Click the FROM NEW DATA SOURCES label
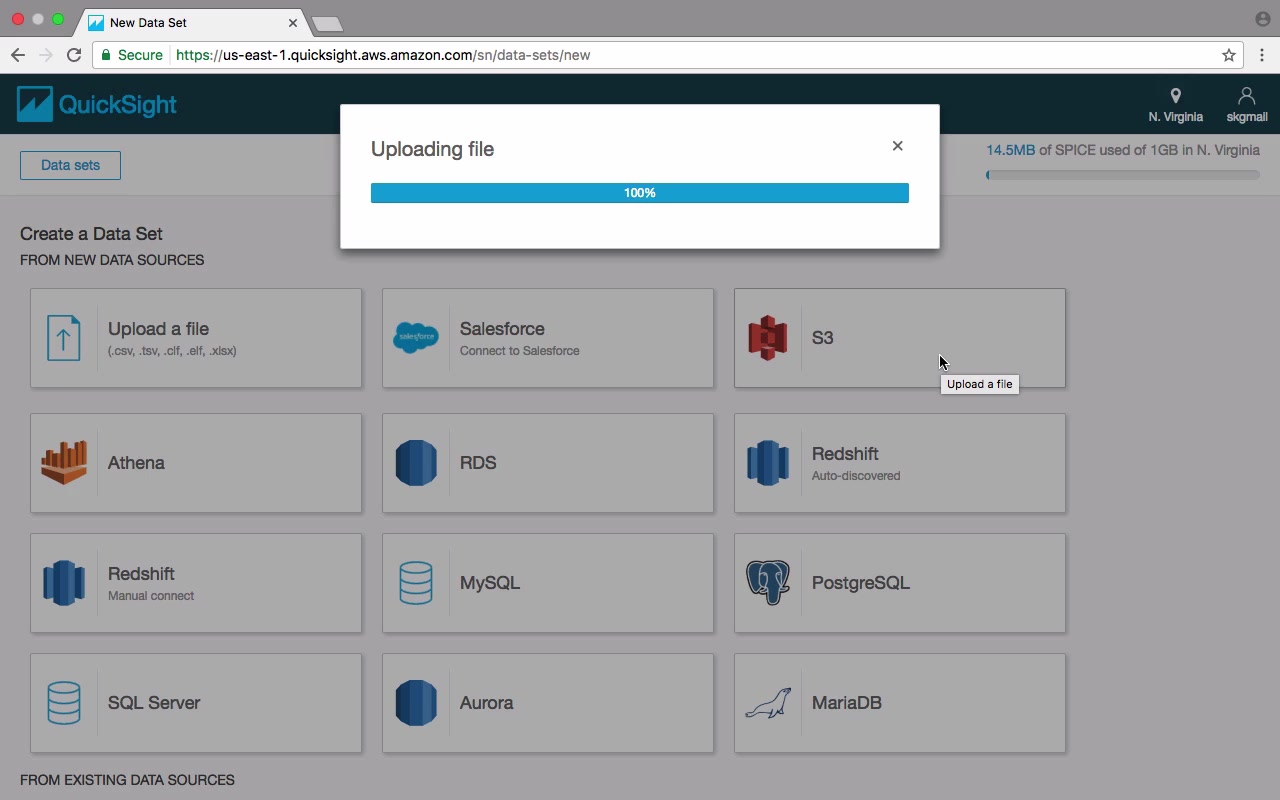The width and height of the screenshot is (1280, 800). point(112,260)
